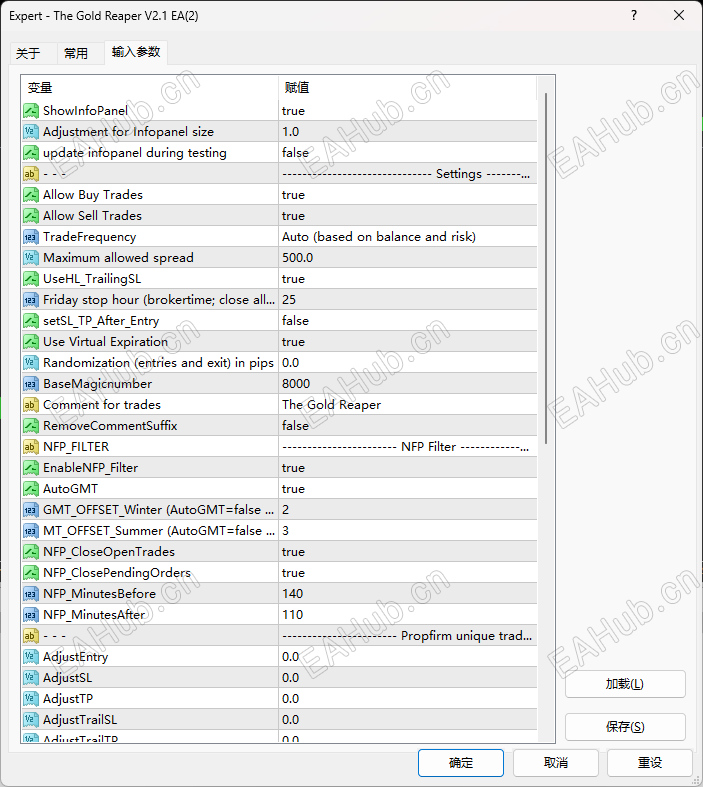Select the EnableNFP_Filter value true
The width and height of the screenshot is (703, 787).
pyautogui.click(x=407, y=468)
